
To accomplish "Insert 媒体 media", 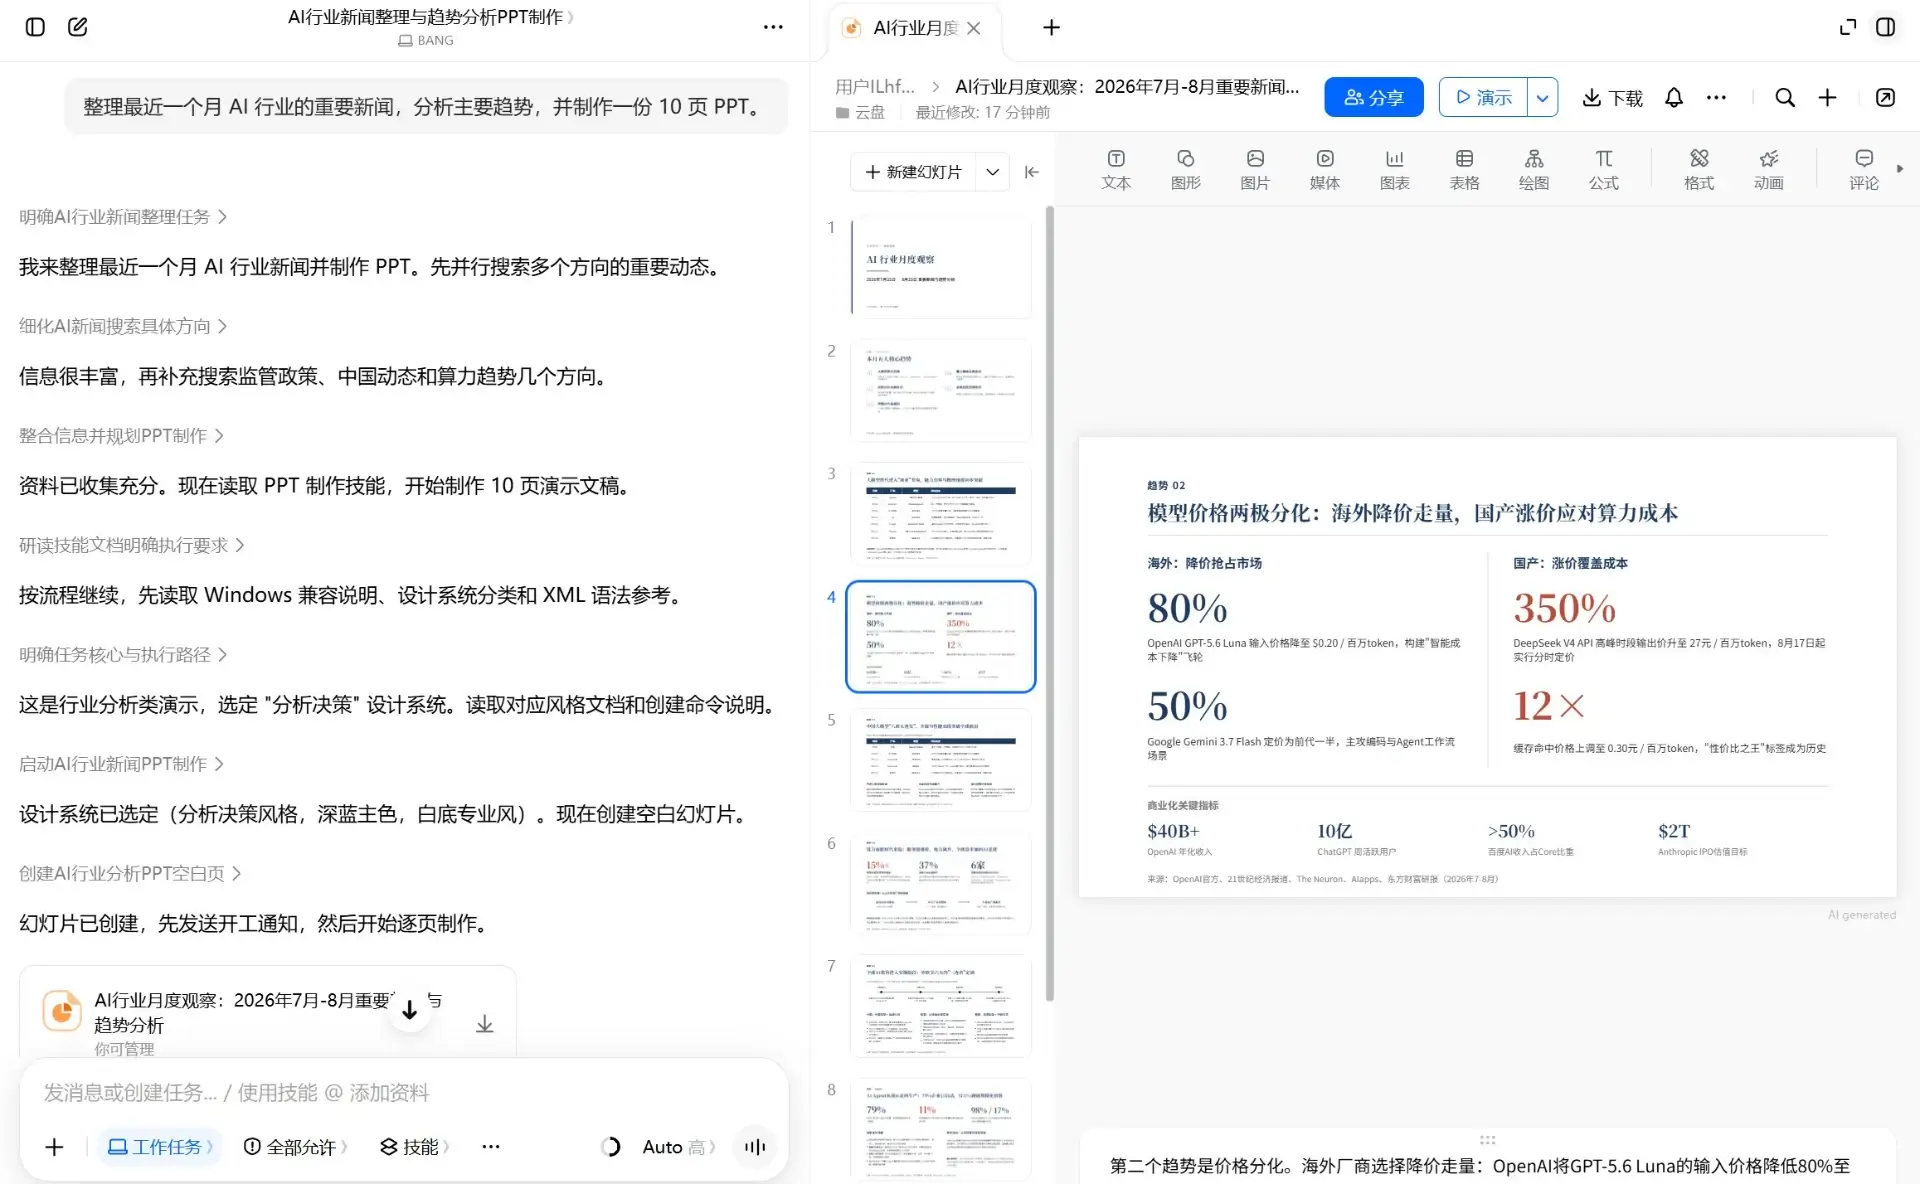I will 1325,170.
